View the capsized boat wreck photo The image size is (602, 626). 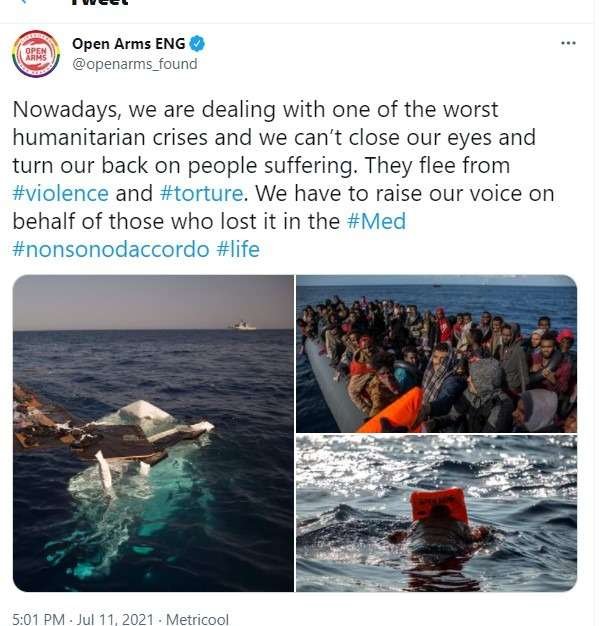coord(153,433)
